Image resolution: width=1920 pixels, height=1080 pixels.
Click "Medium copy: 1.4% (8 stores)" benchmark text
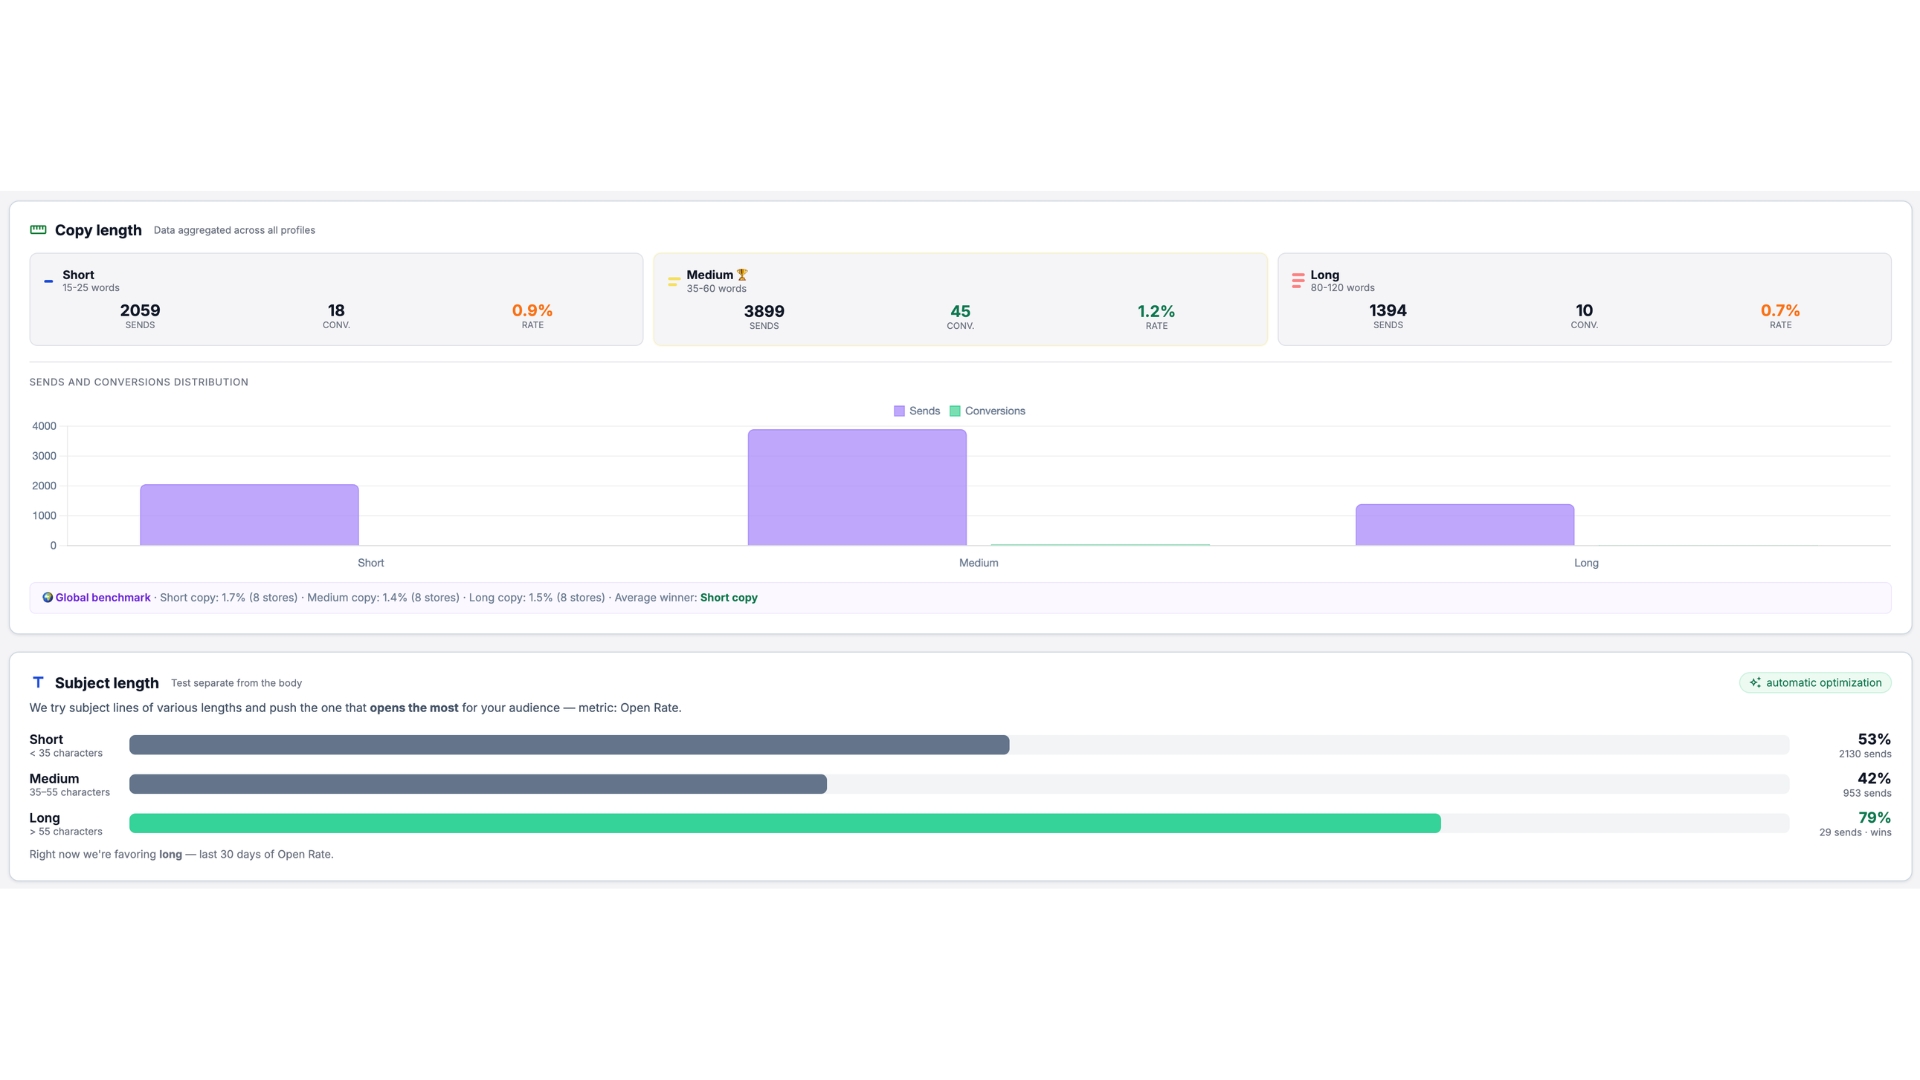click(383, 598)
